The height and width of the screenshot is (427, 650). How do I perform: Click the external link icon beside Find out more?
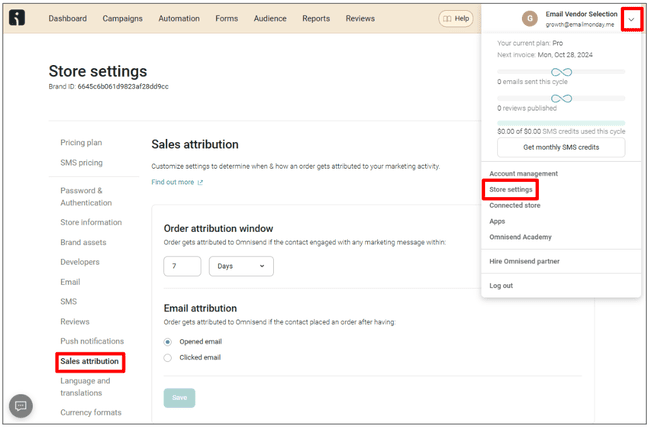point(200,182)
